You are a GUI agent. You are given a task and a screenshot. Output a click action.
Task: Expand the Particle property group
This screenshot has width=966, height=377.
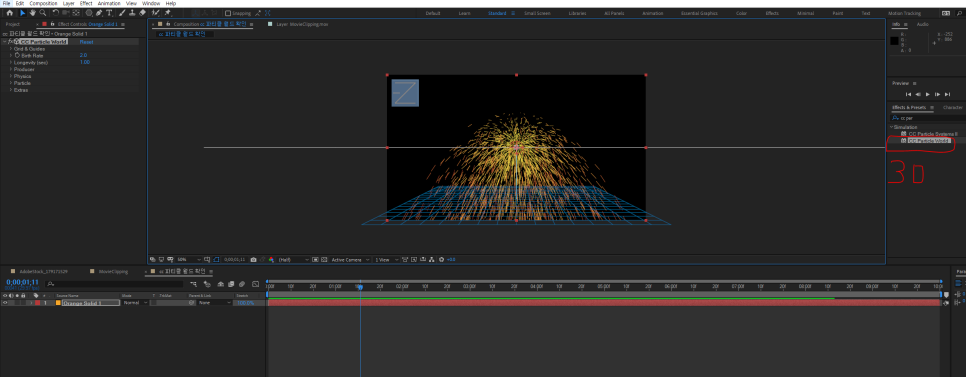click(10, 83)
